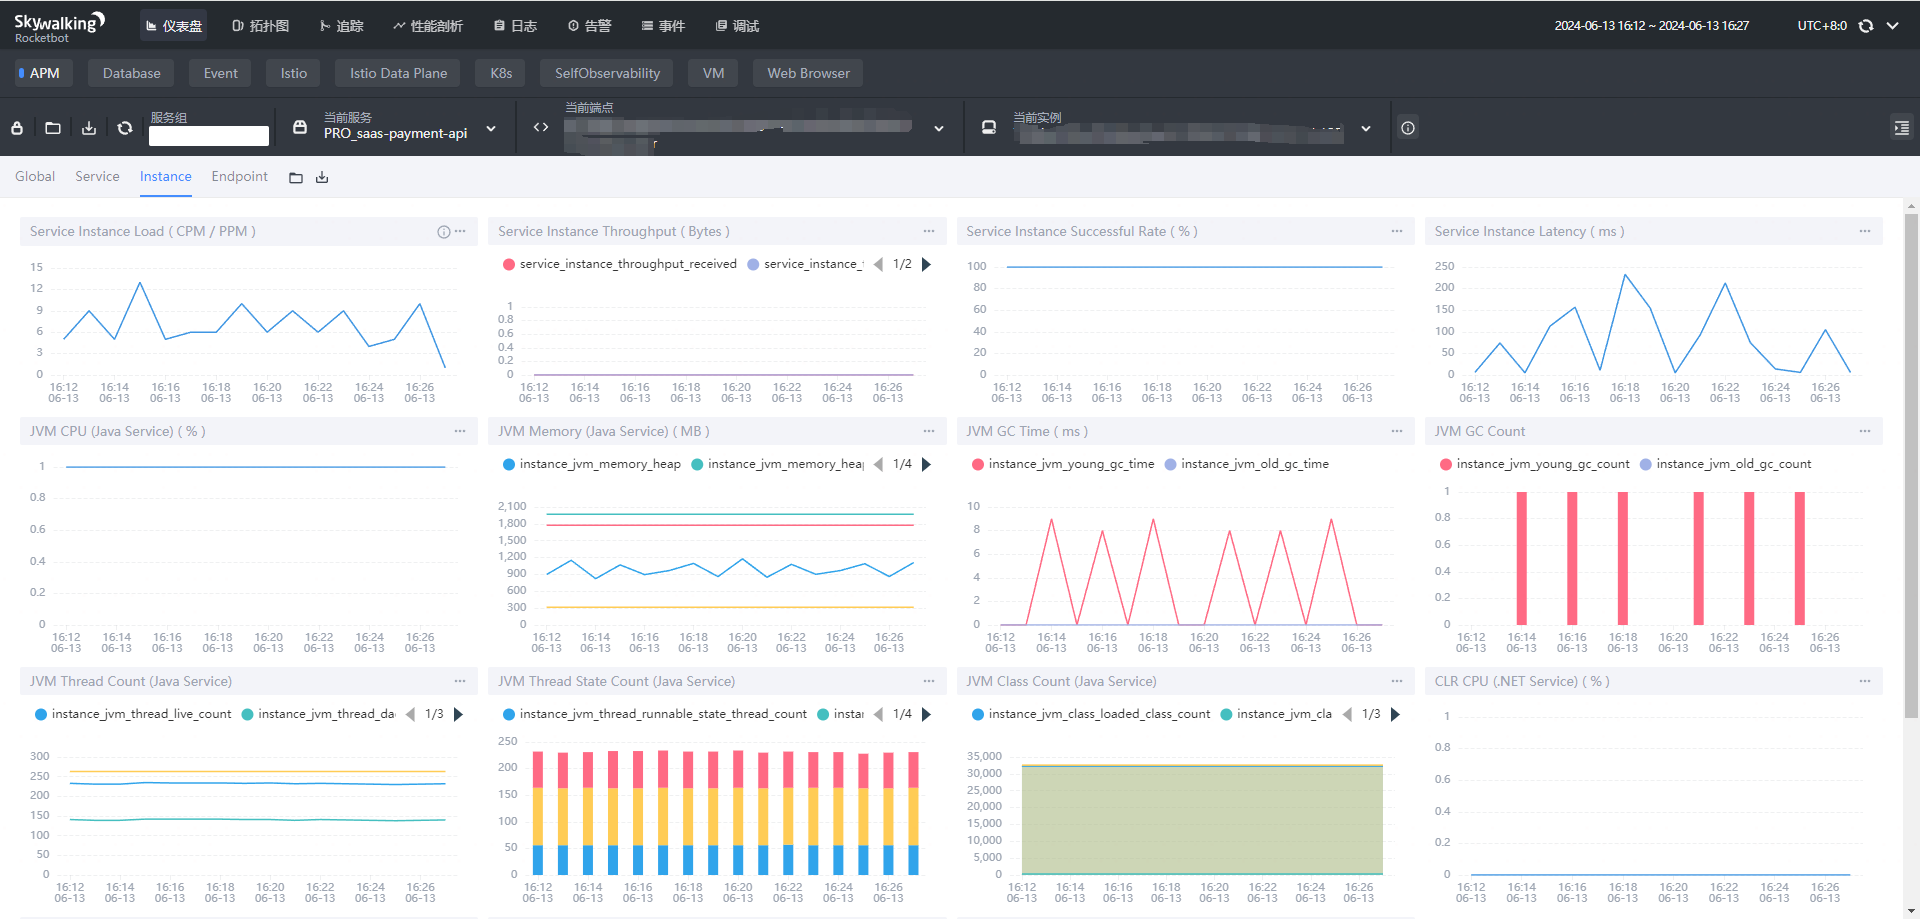Open more menu on Service Instance Latency
This screenshot has height=919, width=1920.
[x=1865, y=231]
